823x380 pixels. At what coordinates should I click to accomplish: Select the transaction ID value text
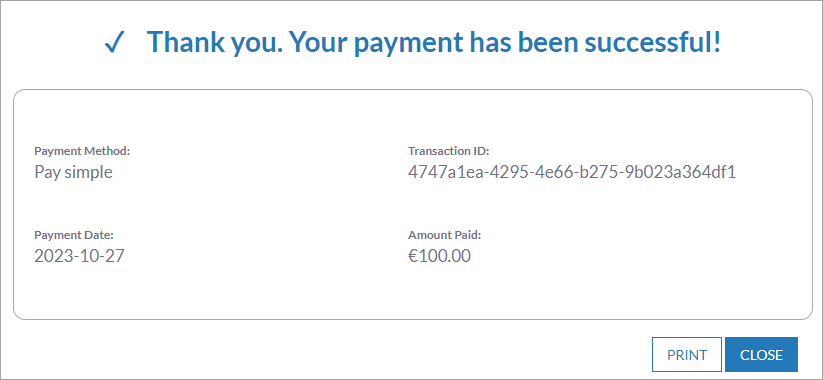pos(572,172)
